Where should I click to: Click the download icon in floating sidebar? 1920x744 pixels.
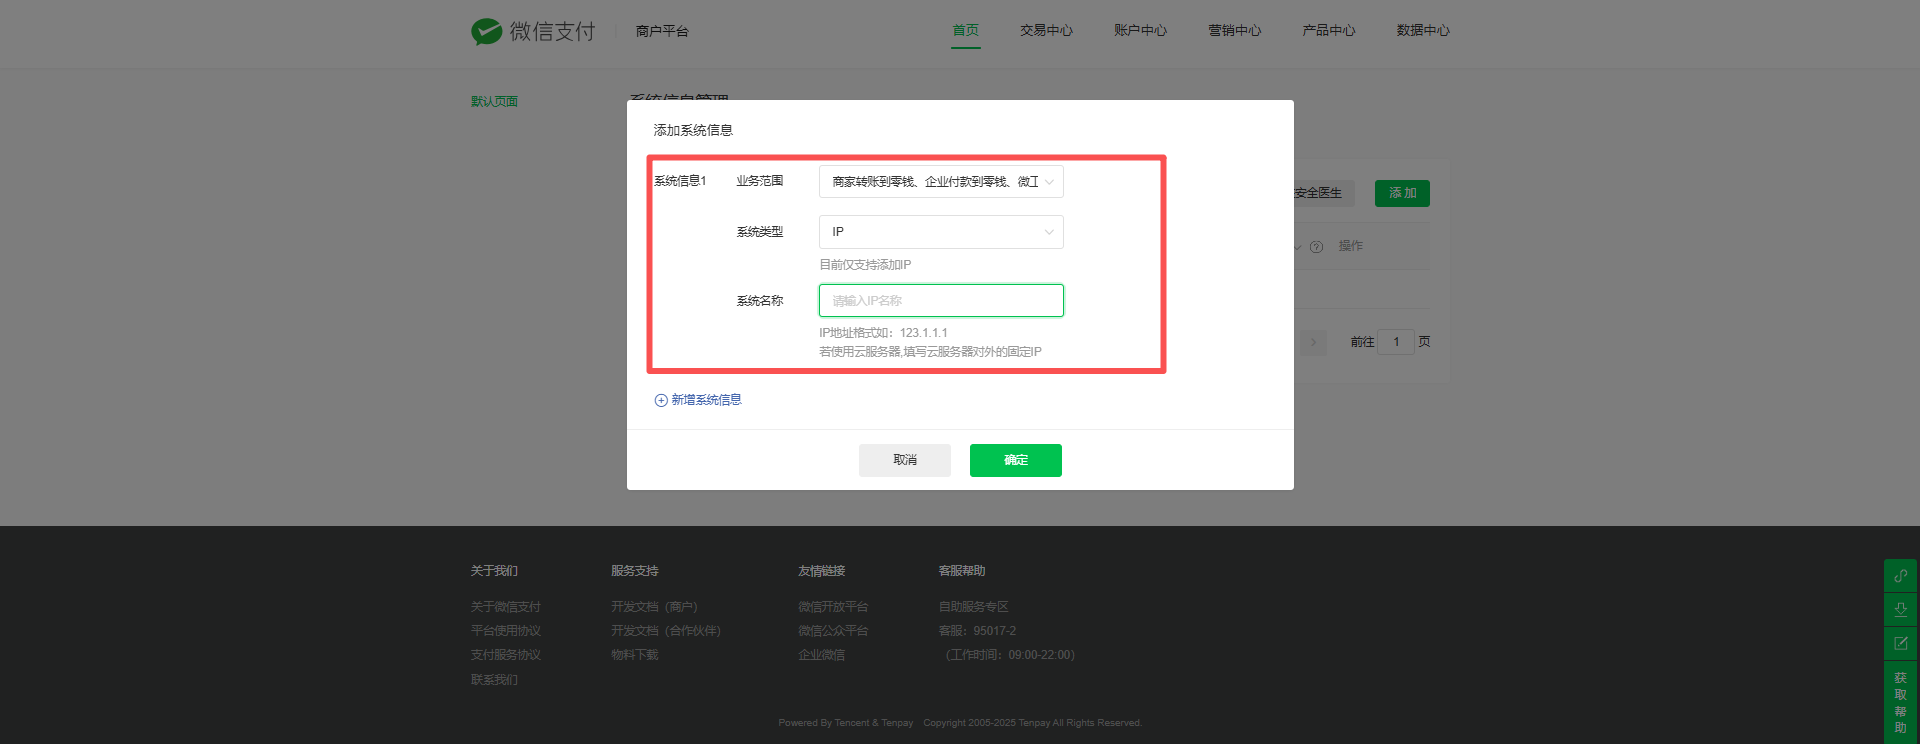tap(1900, 609)
